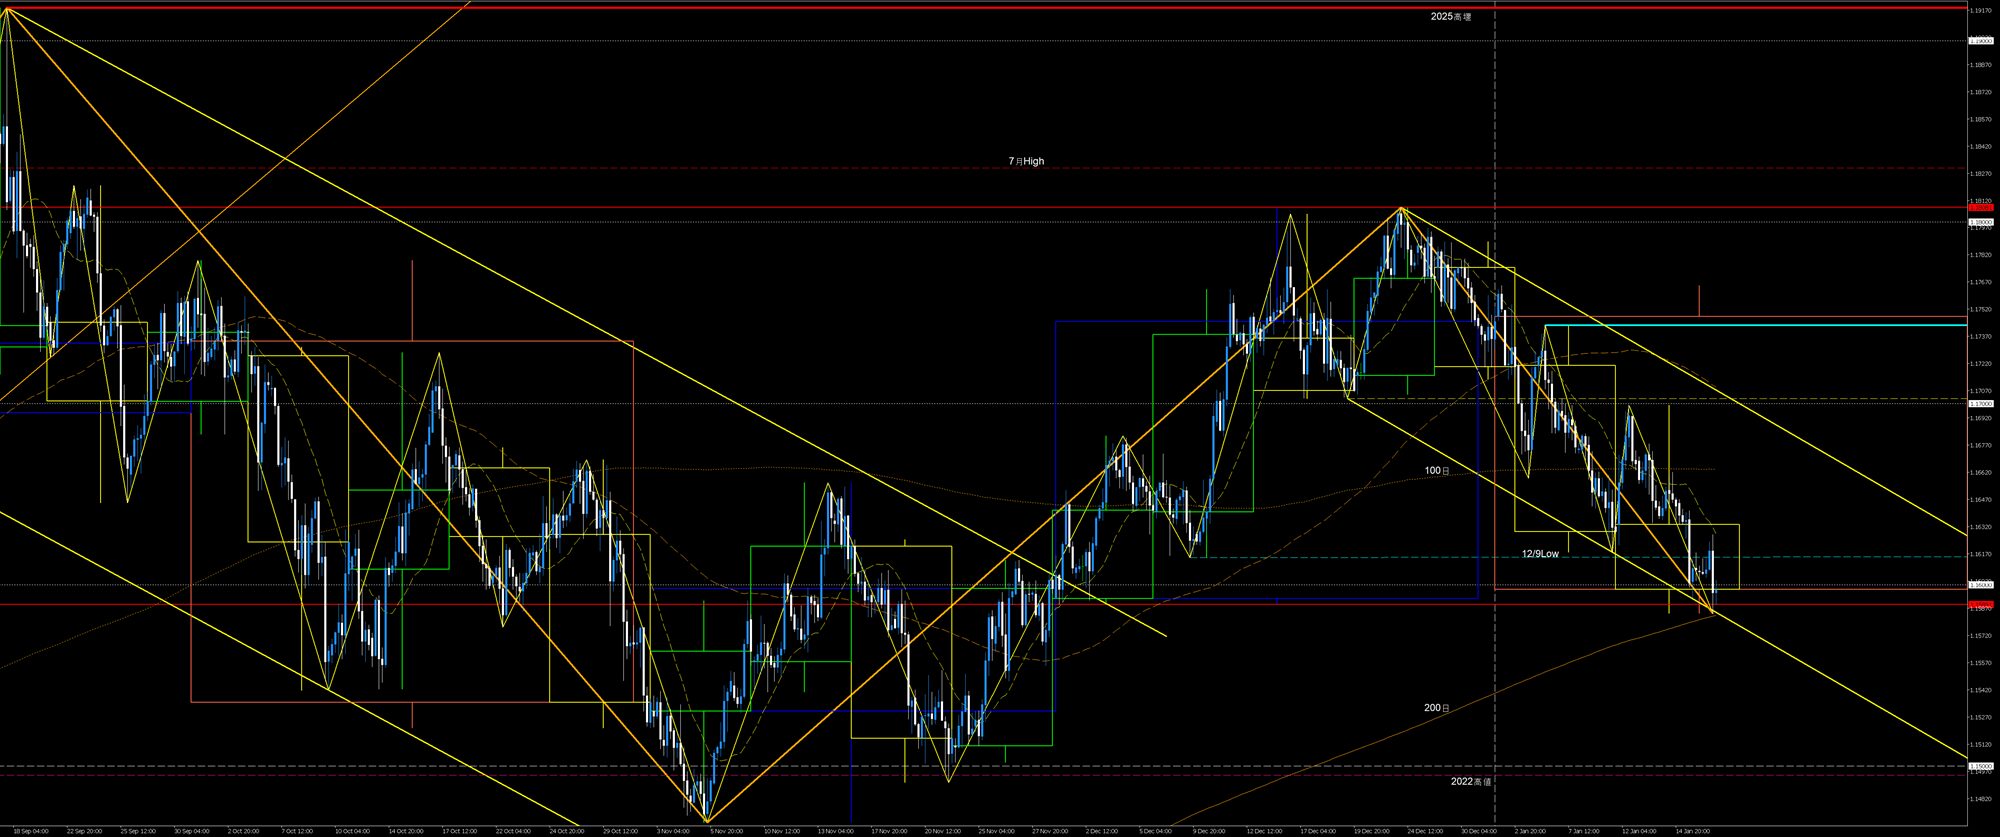Click the 1.15420 price axis label
Image resolution: width=2000 pixels, height=837 pixels.
point(1979,690)
